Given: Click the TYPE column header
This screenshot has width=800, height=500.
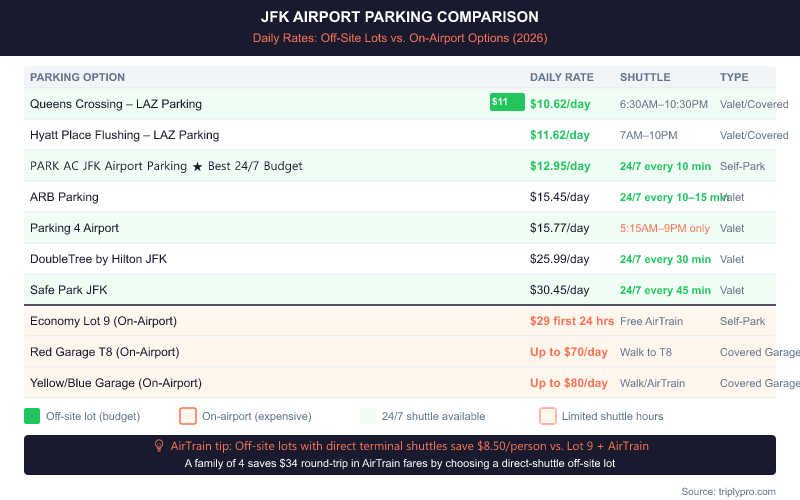Looking at the screenshot, I should coord(734,77).
